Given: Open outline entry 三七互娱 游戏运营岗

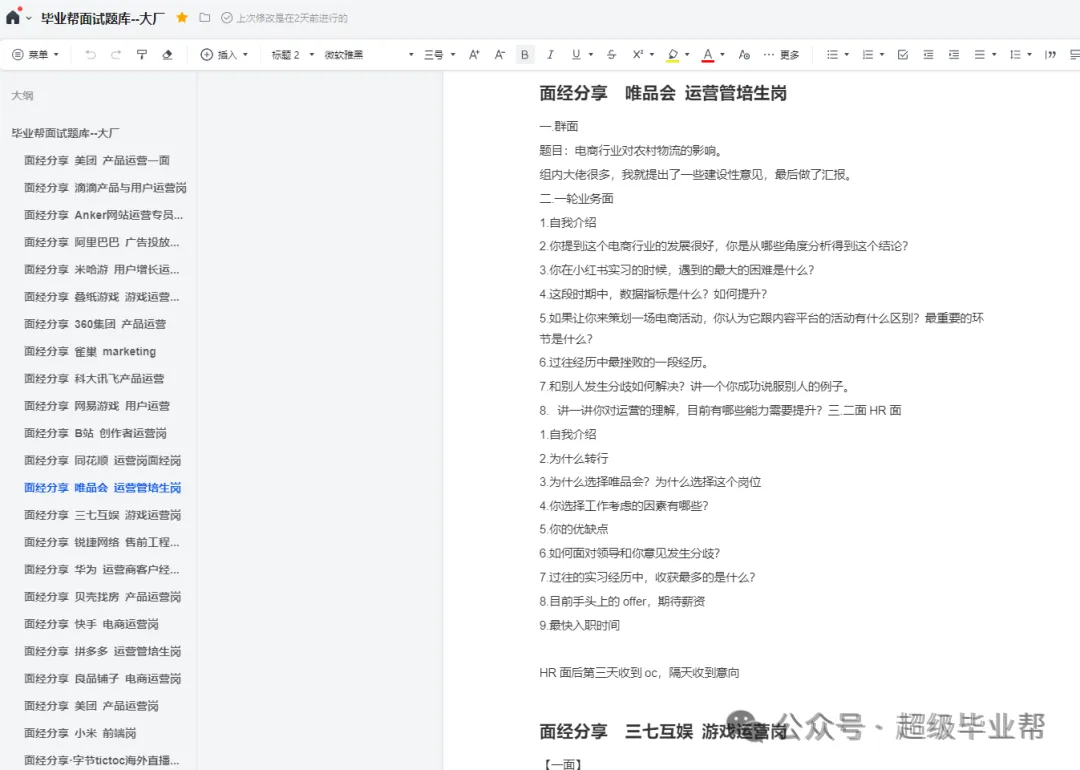Looking at the screenshot, I should 103,514.
